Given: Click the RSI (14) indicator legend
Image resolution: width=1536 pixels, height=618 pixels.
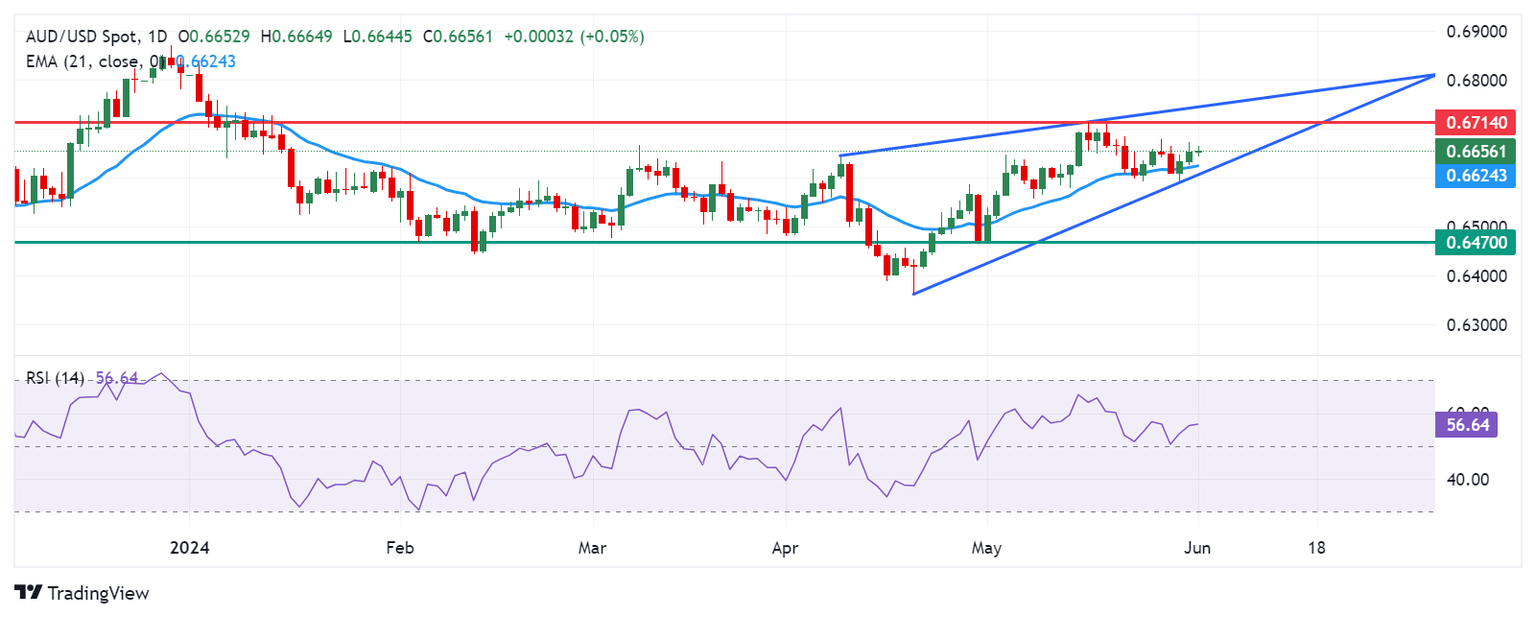Looking at the screenshot, I should tap(54, 378).
